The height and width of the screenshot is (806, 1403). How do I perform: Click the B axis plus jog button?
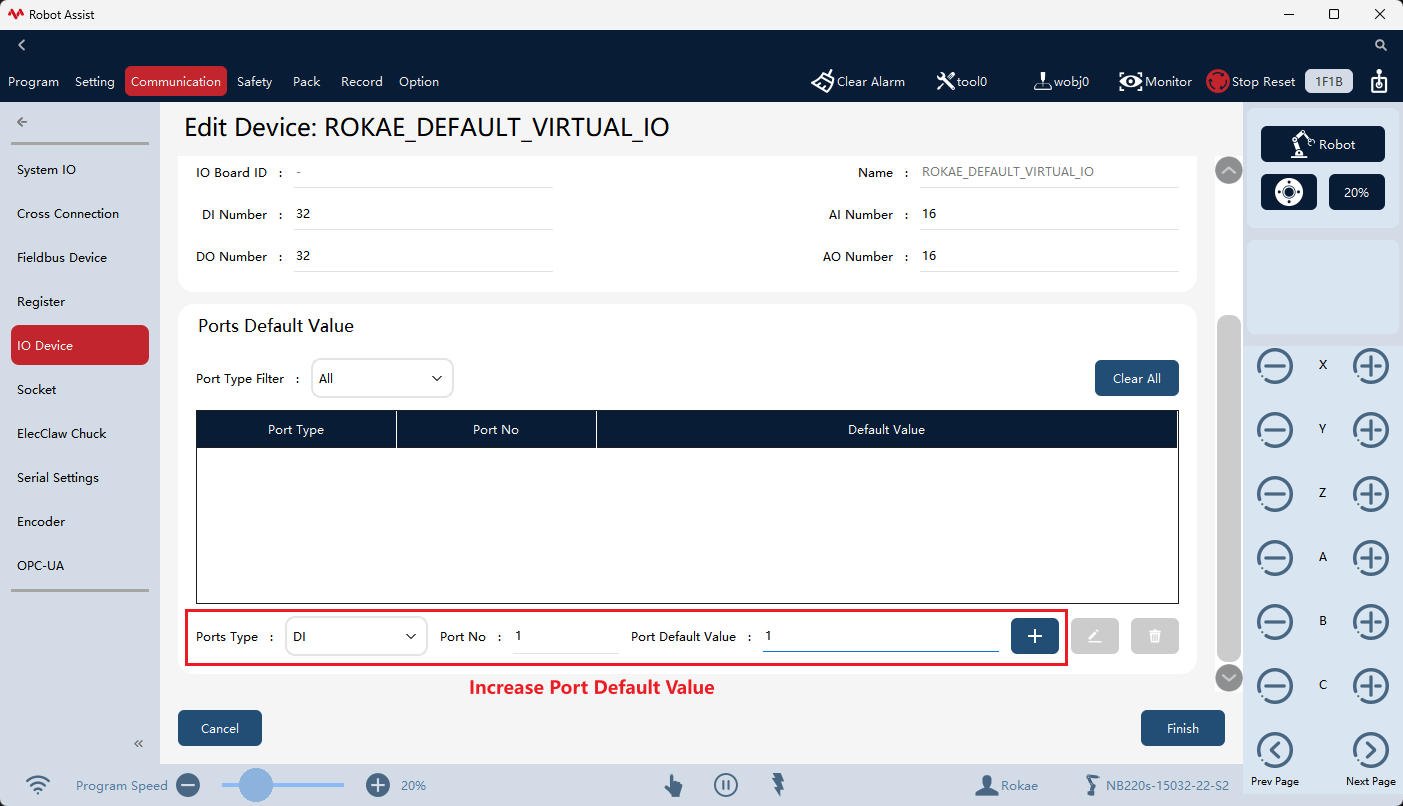click(1371, 622)
